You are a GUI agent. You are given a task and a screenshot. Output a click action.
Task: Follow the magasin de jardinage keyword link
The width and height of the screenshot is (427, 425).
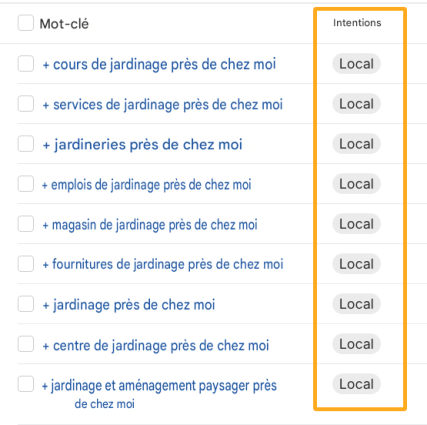[150, 225]
